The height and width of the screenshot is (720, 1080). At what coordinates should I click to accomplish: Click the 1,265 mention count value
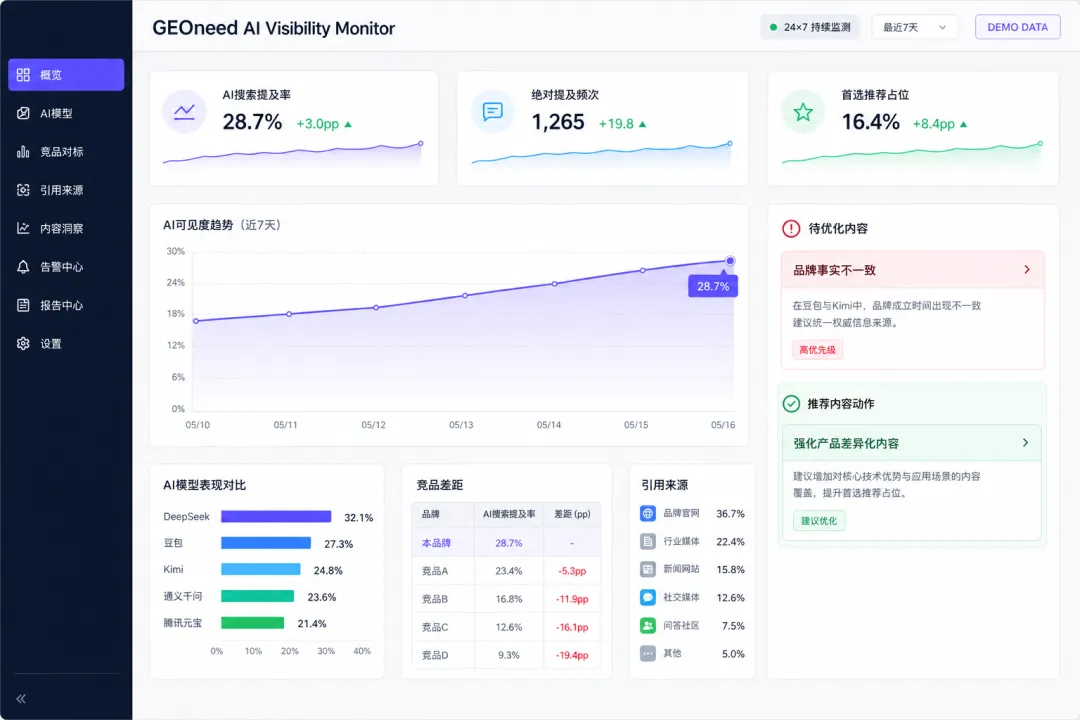558,122
